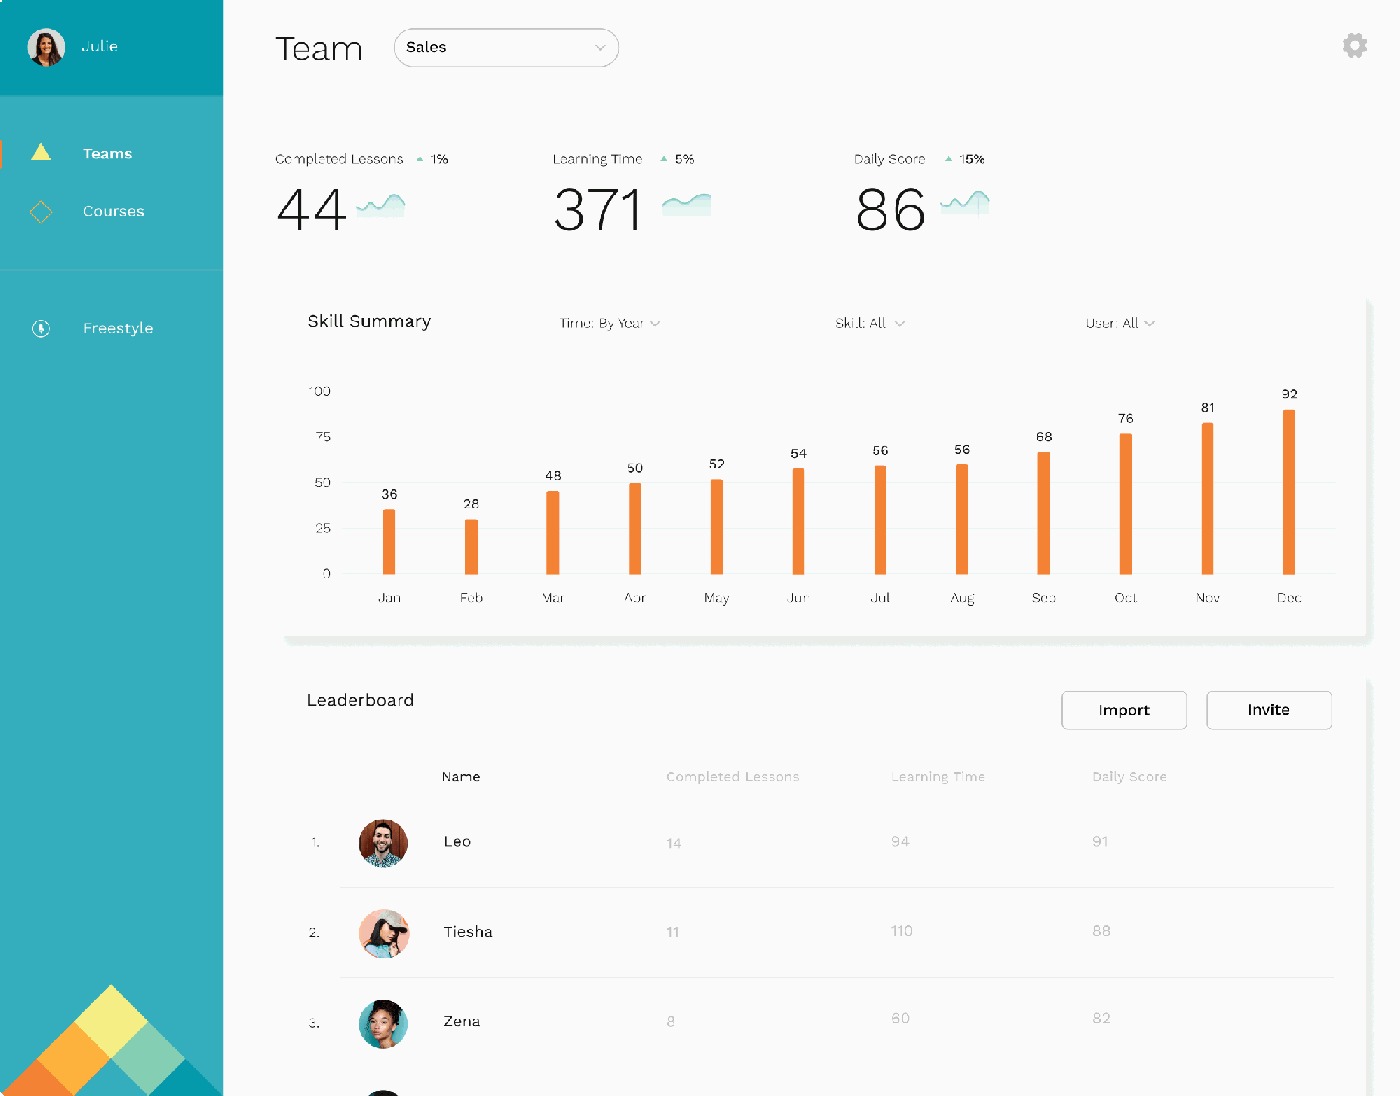
Task: Open the settings gear icon
Action: 1355,46
